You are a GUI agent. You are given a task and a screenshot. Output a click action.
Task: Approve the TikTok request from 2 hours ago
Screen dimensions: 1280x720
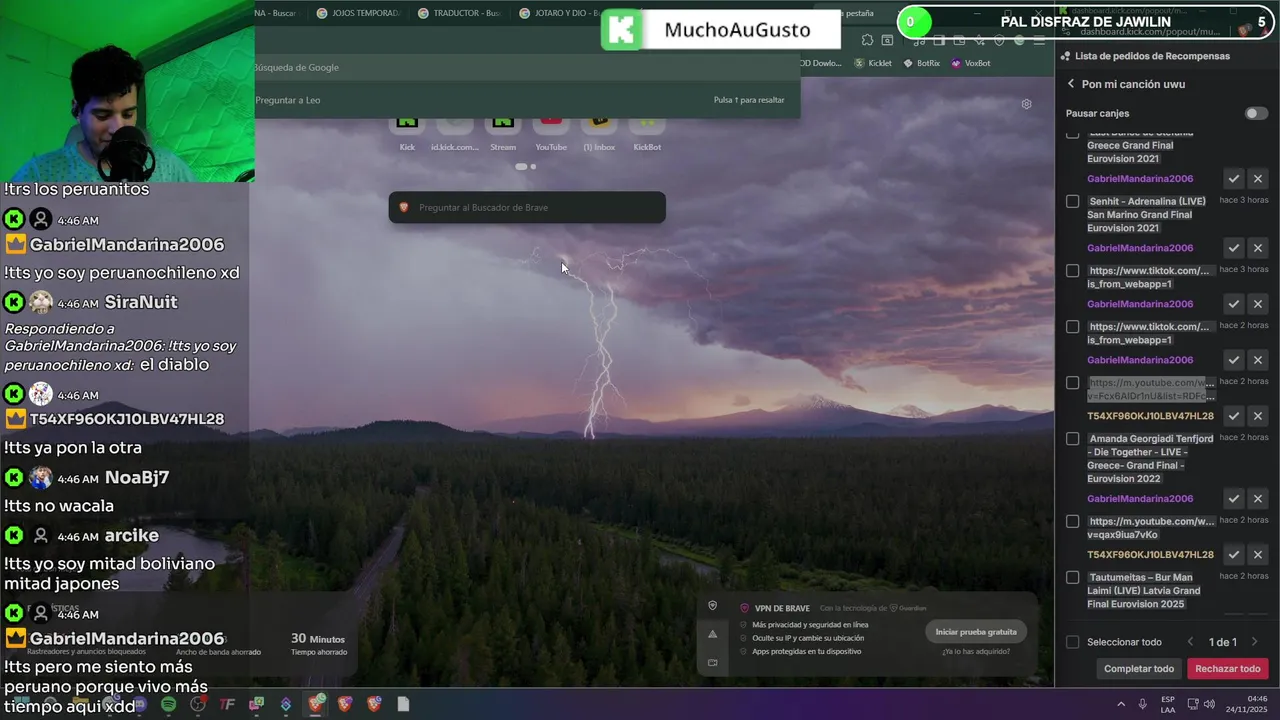(x=1234, y=360)
